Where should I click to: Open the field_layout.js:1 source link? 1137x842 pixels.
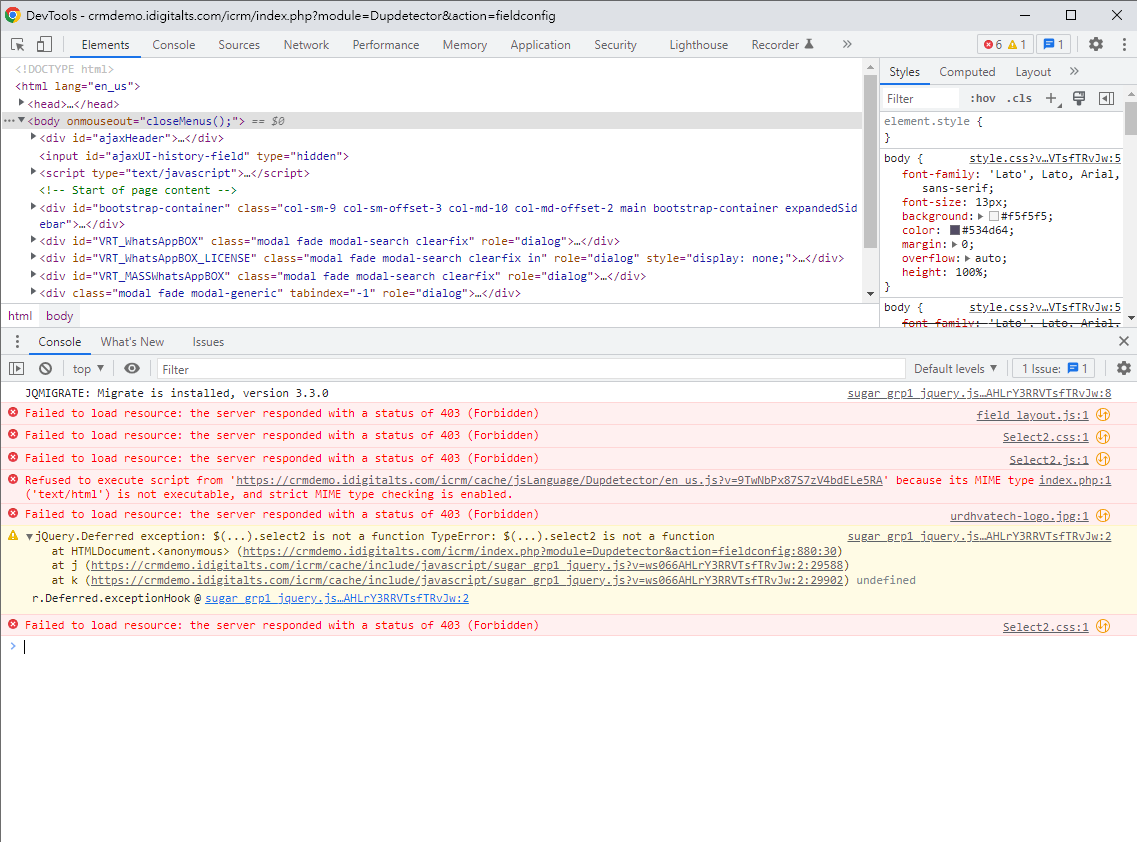(1033, 415)
